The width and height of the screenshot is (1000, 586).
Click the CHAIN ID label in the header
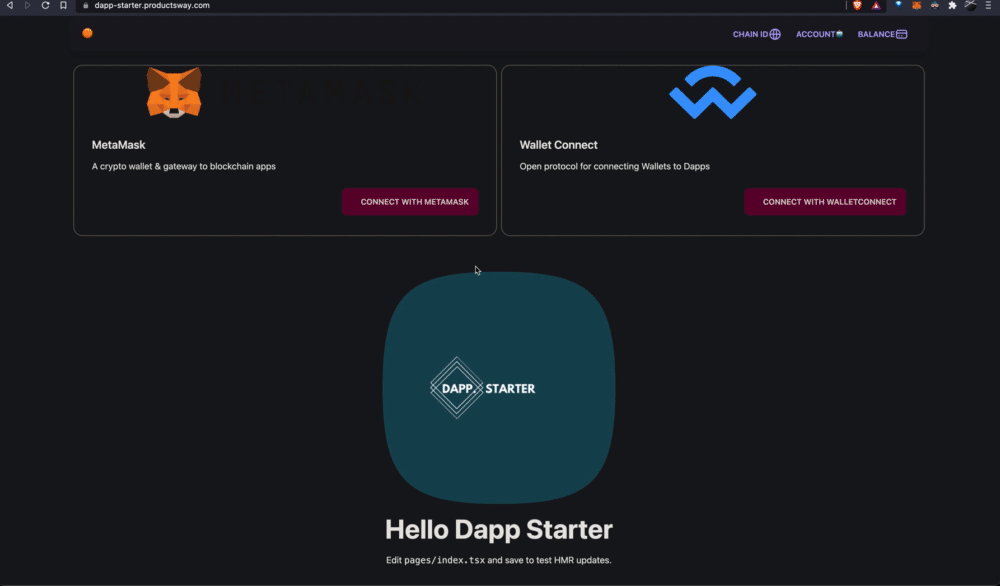(x=750, y=34)
